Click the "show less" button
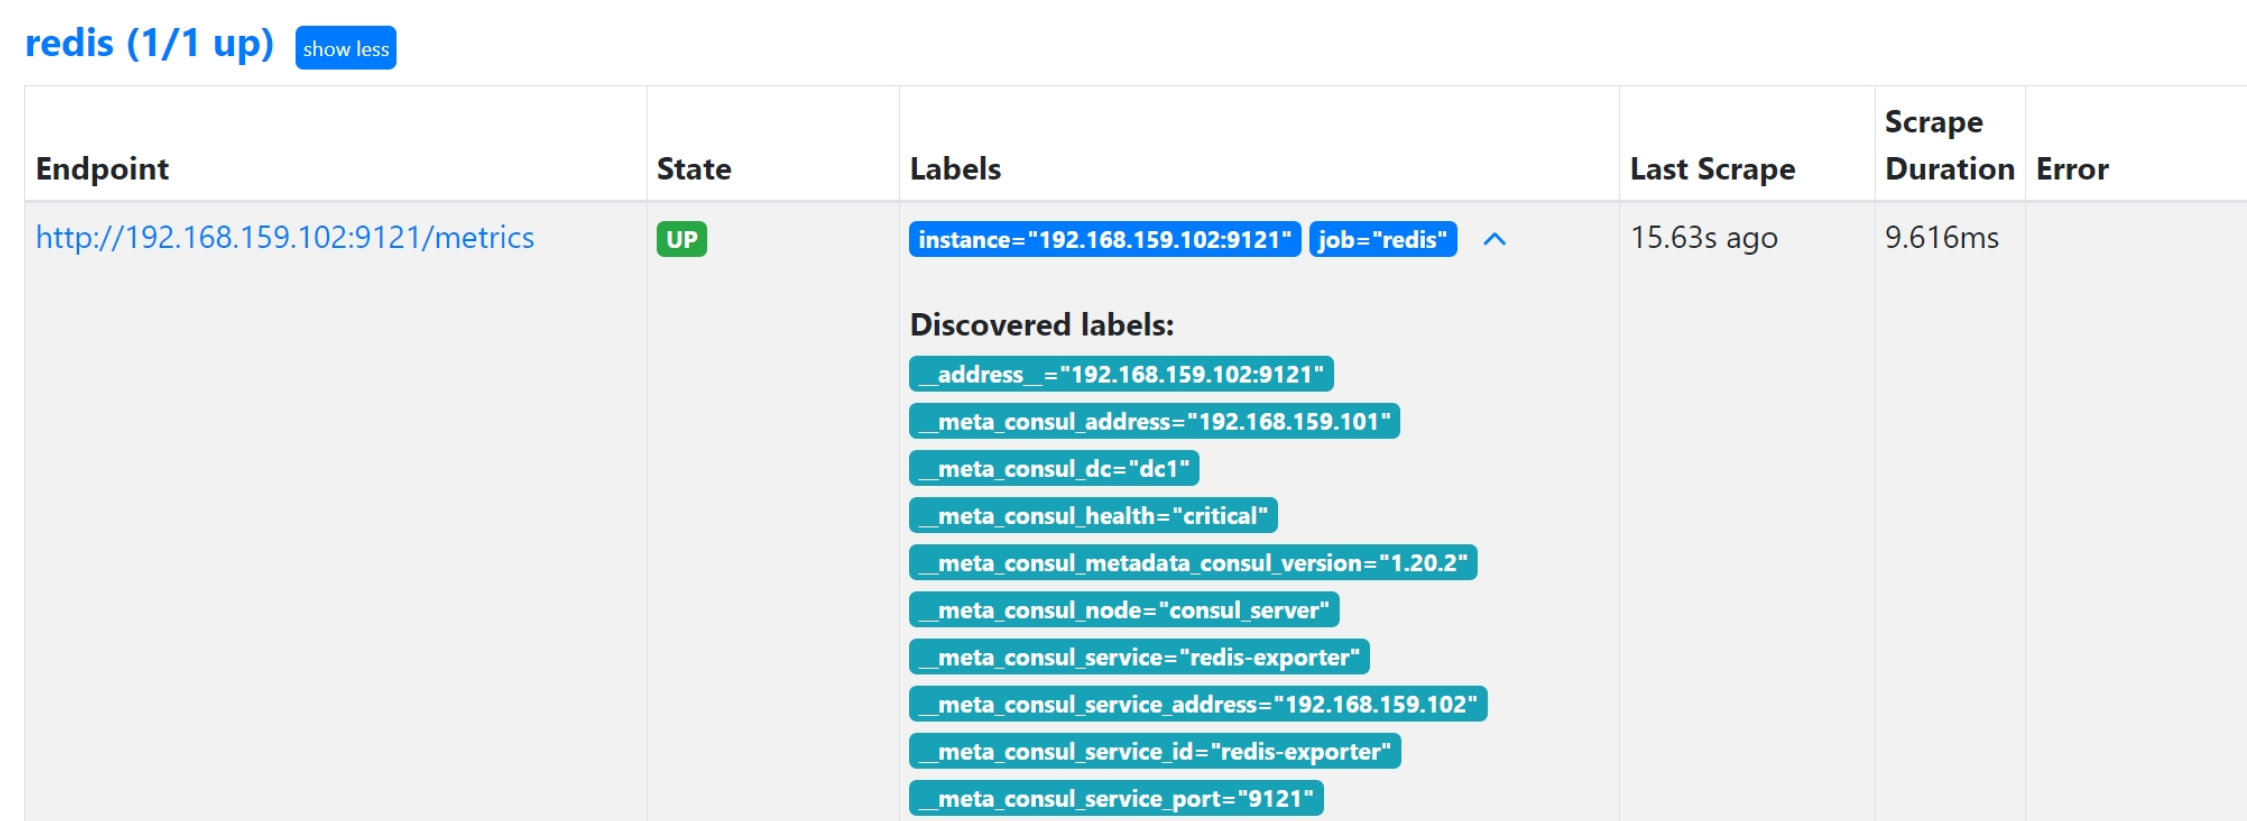 345,48
